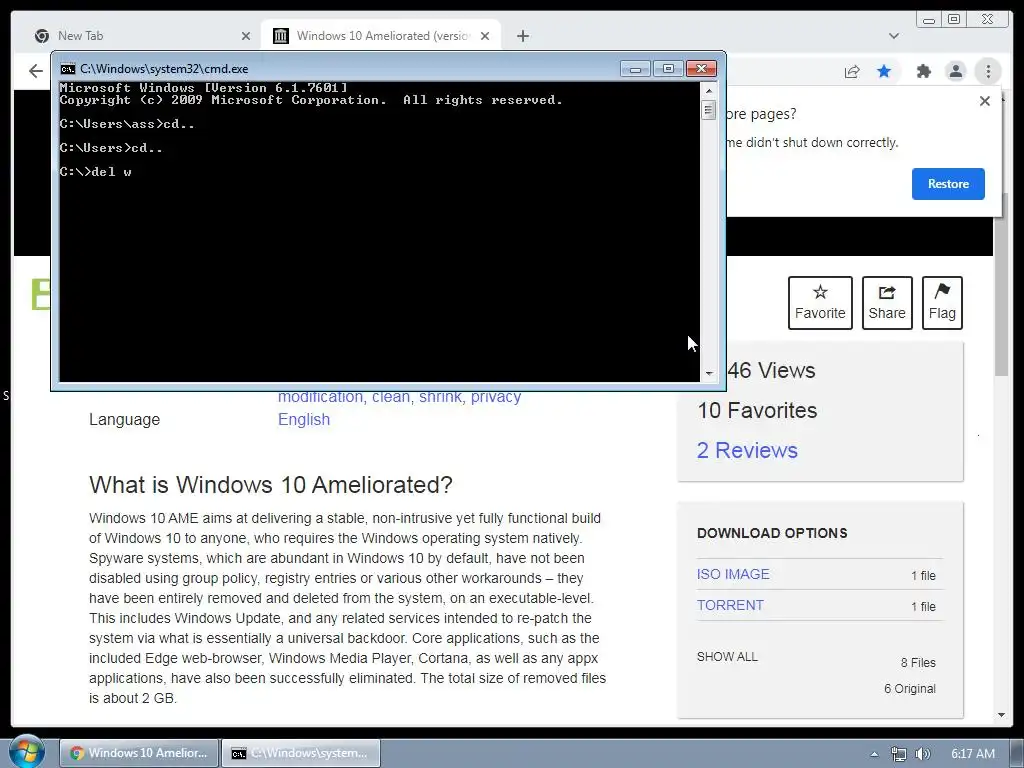Open the Chrome three-dot menu

coord(988,71)
